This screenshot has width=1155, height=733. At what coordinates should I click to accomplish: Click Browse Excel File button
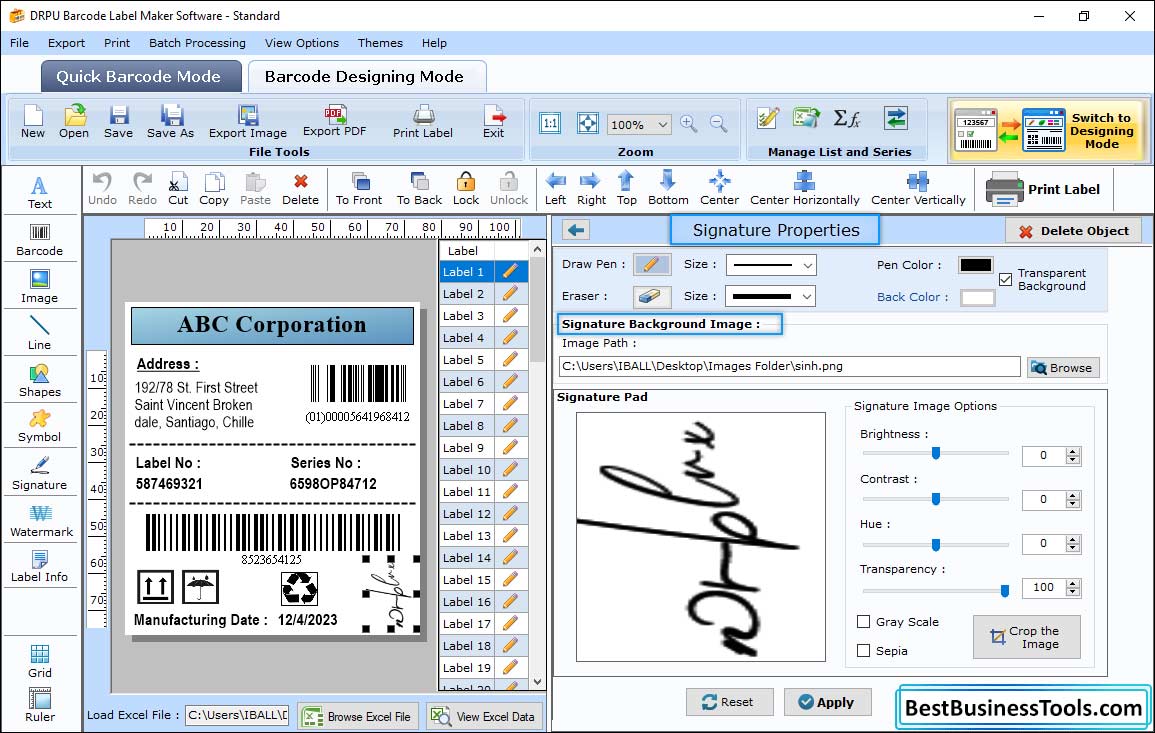point(358,716)
